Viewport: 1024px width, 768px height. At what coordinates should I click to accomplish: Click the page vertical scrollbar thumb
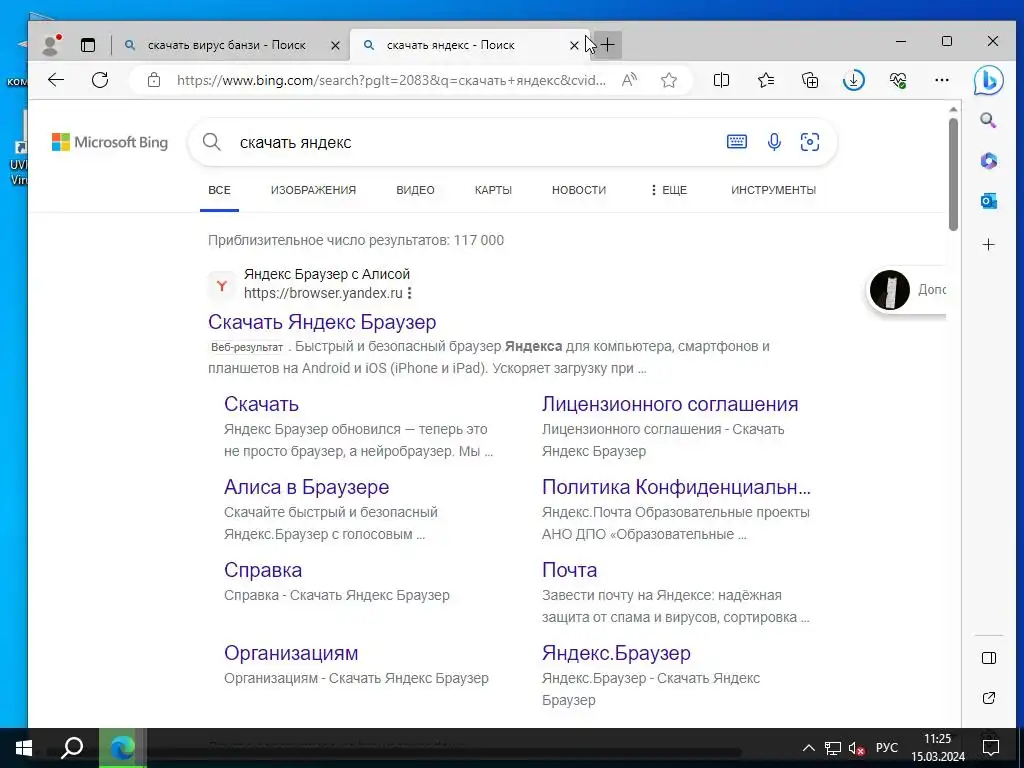click(953, 174)
